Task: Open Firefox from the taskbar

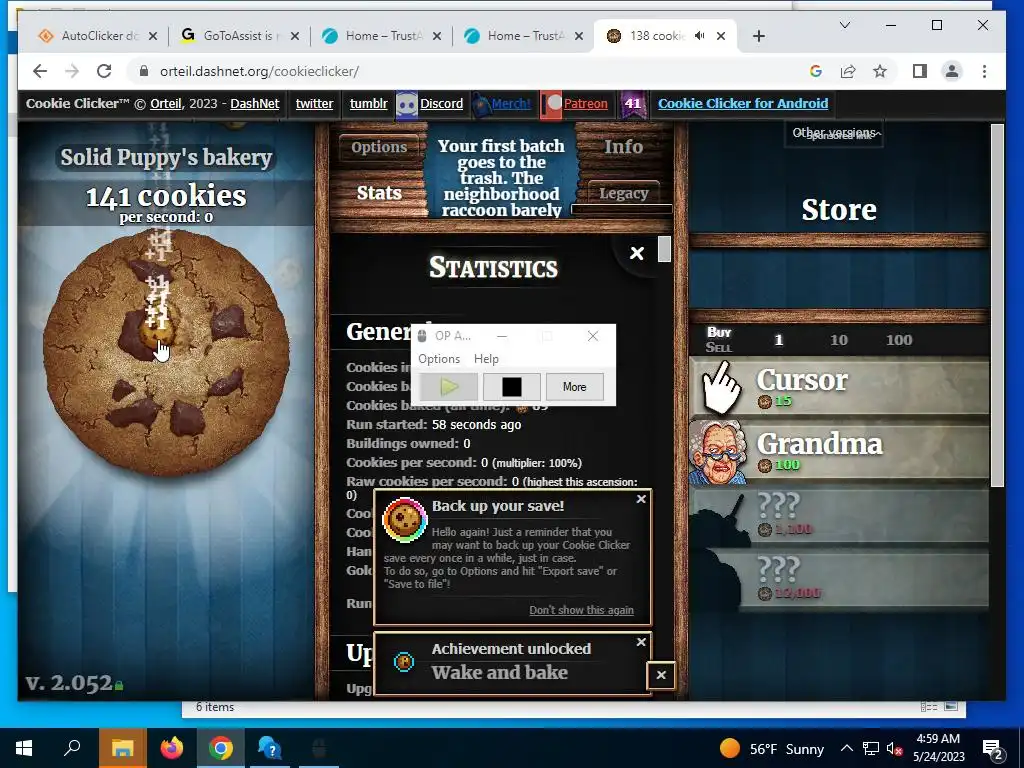Action: (x=172, y=748)
